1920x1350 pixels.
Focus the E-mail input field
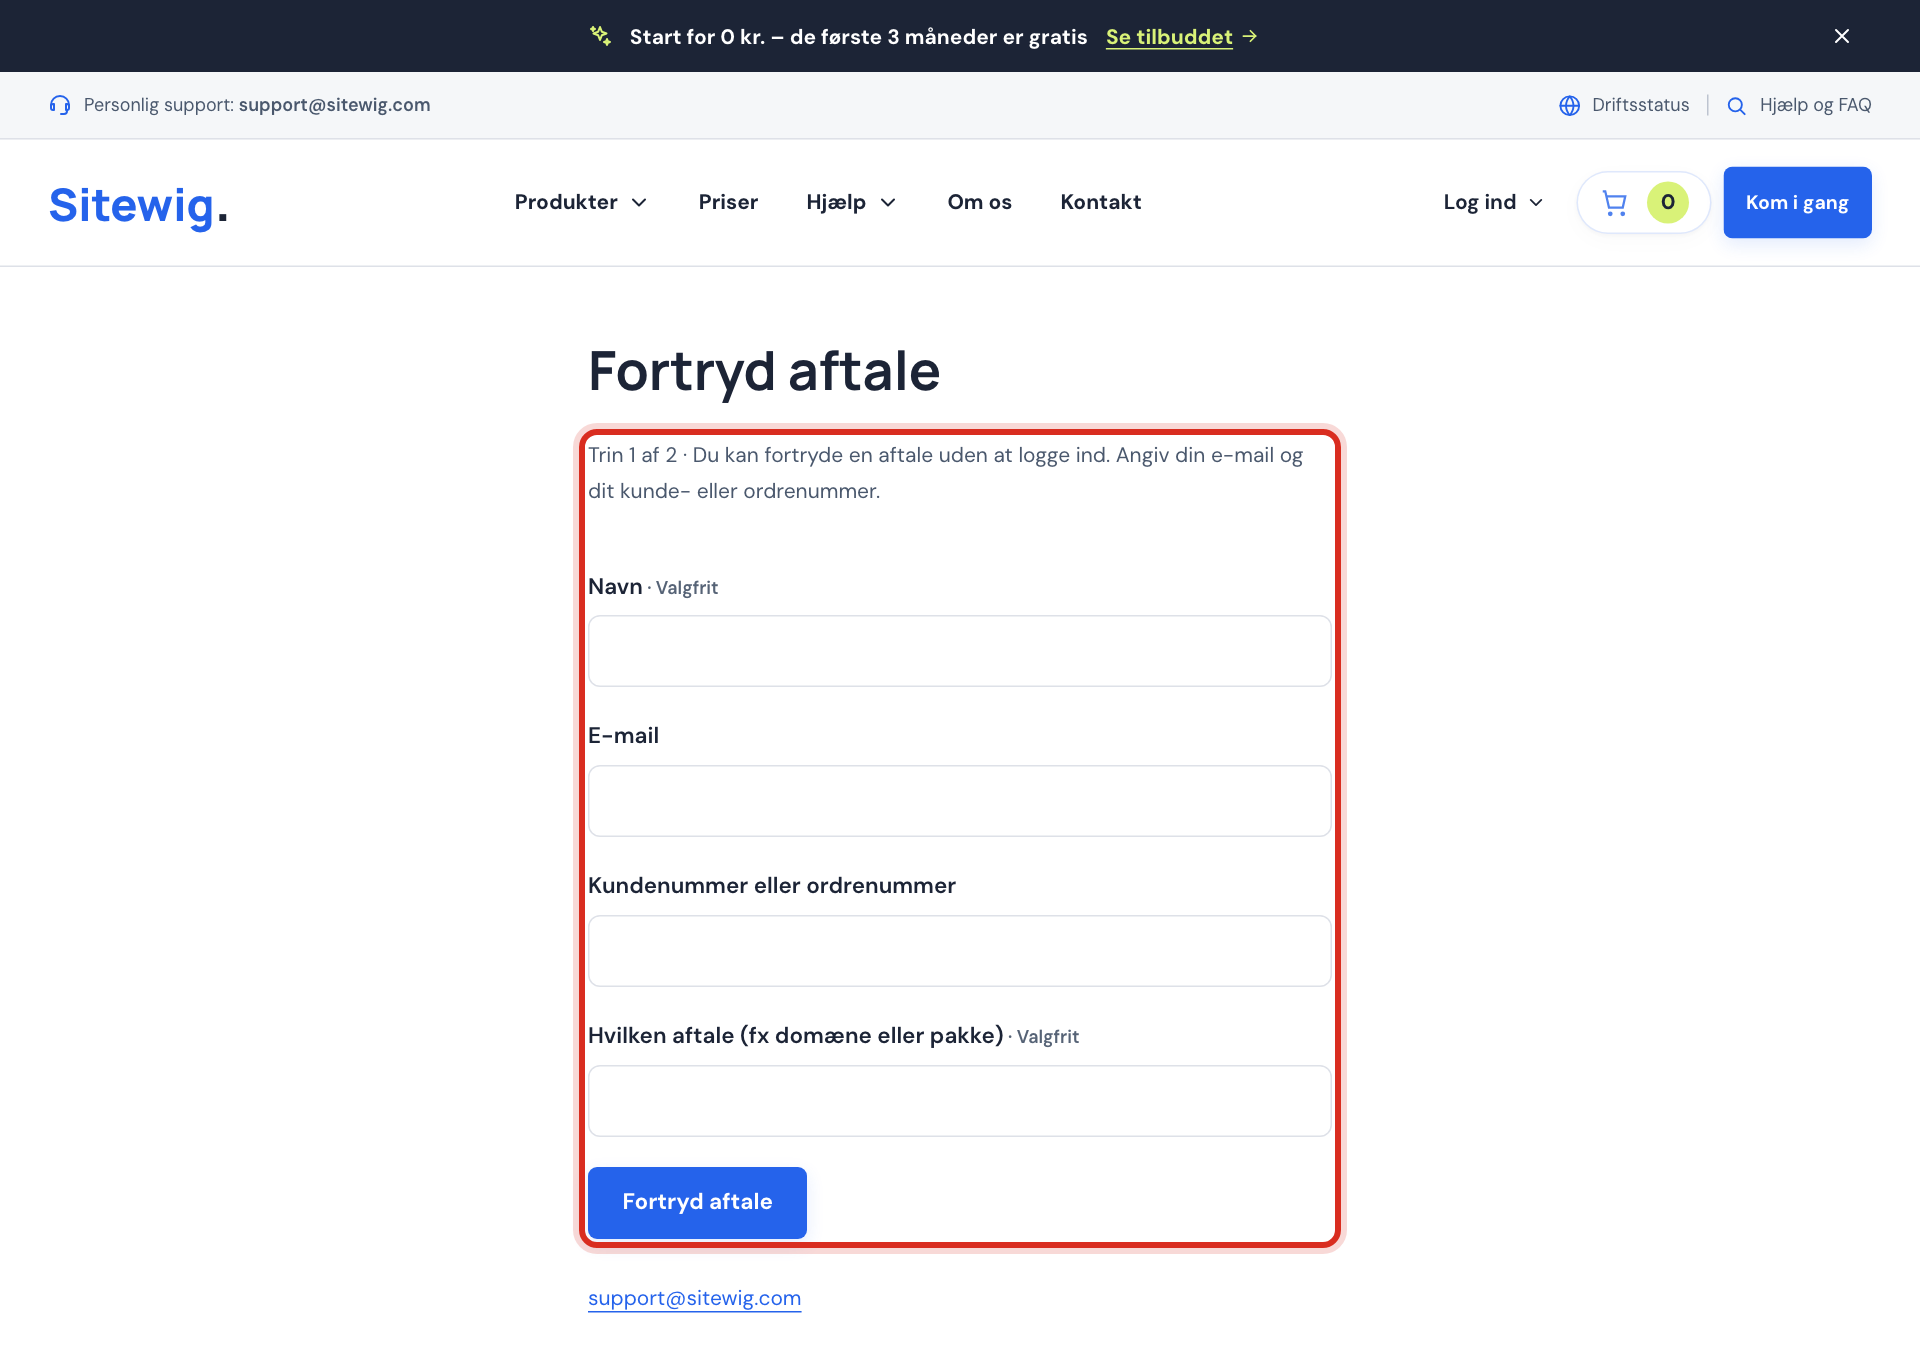click(959, 801)
